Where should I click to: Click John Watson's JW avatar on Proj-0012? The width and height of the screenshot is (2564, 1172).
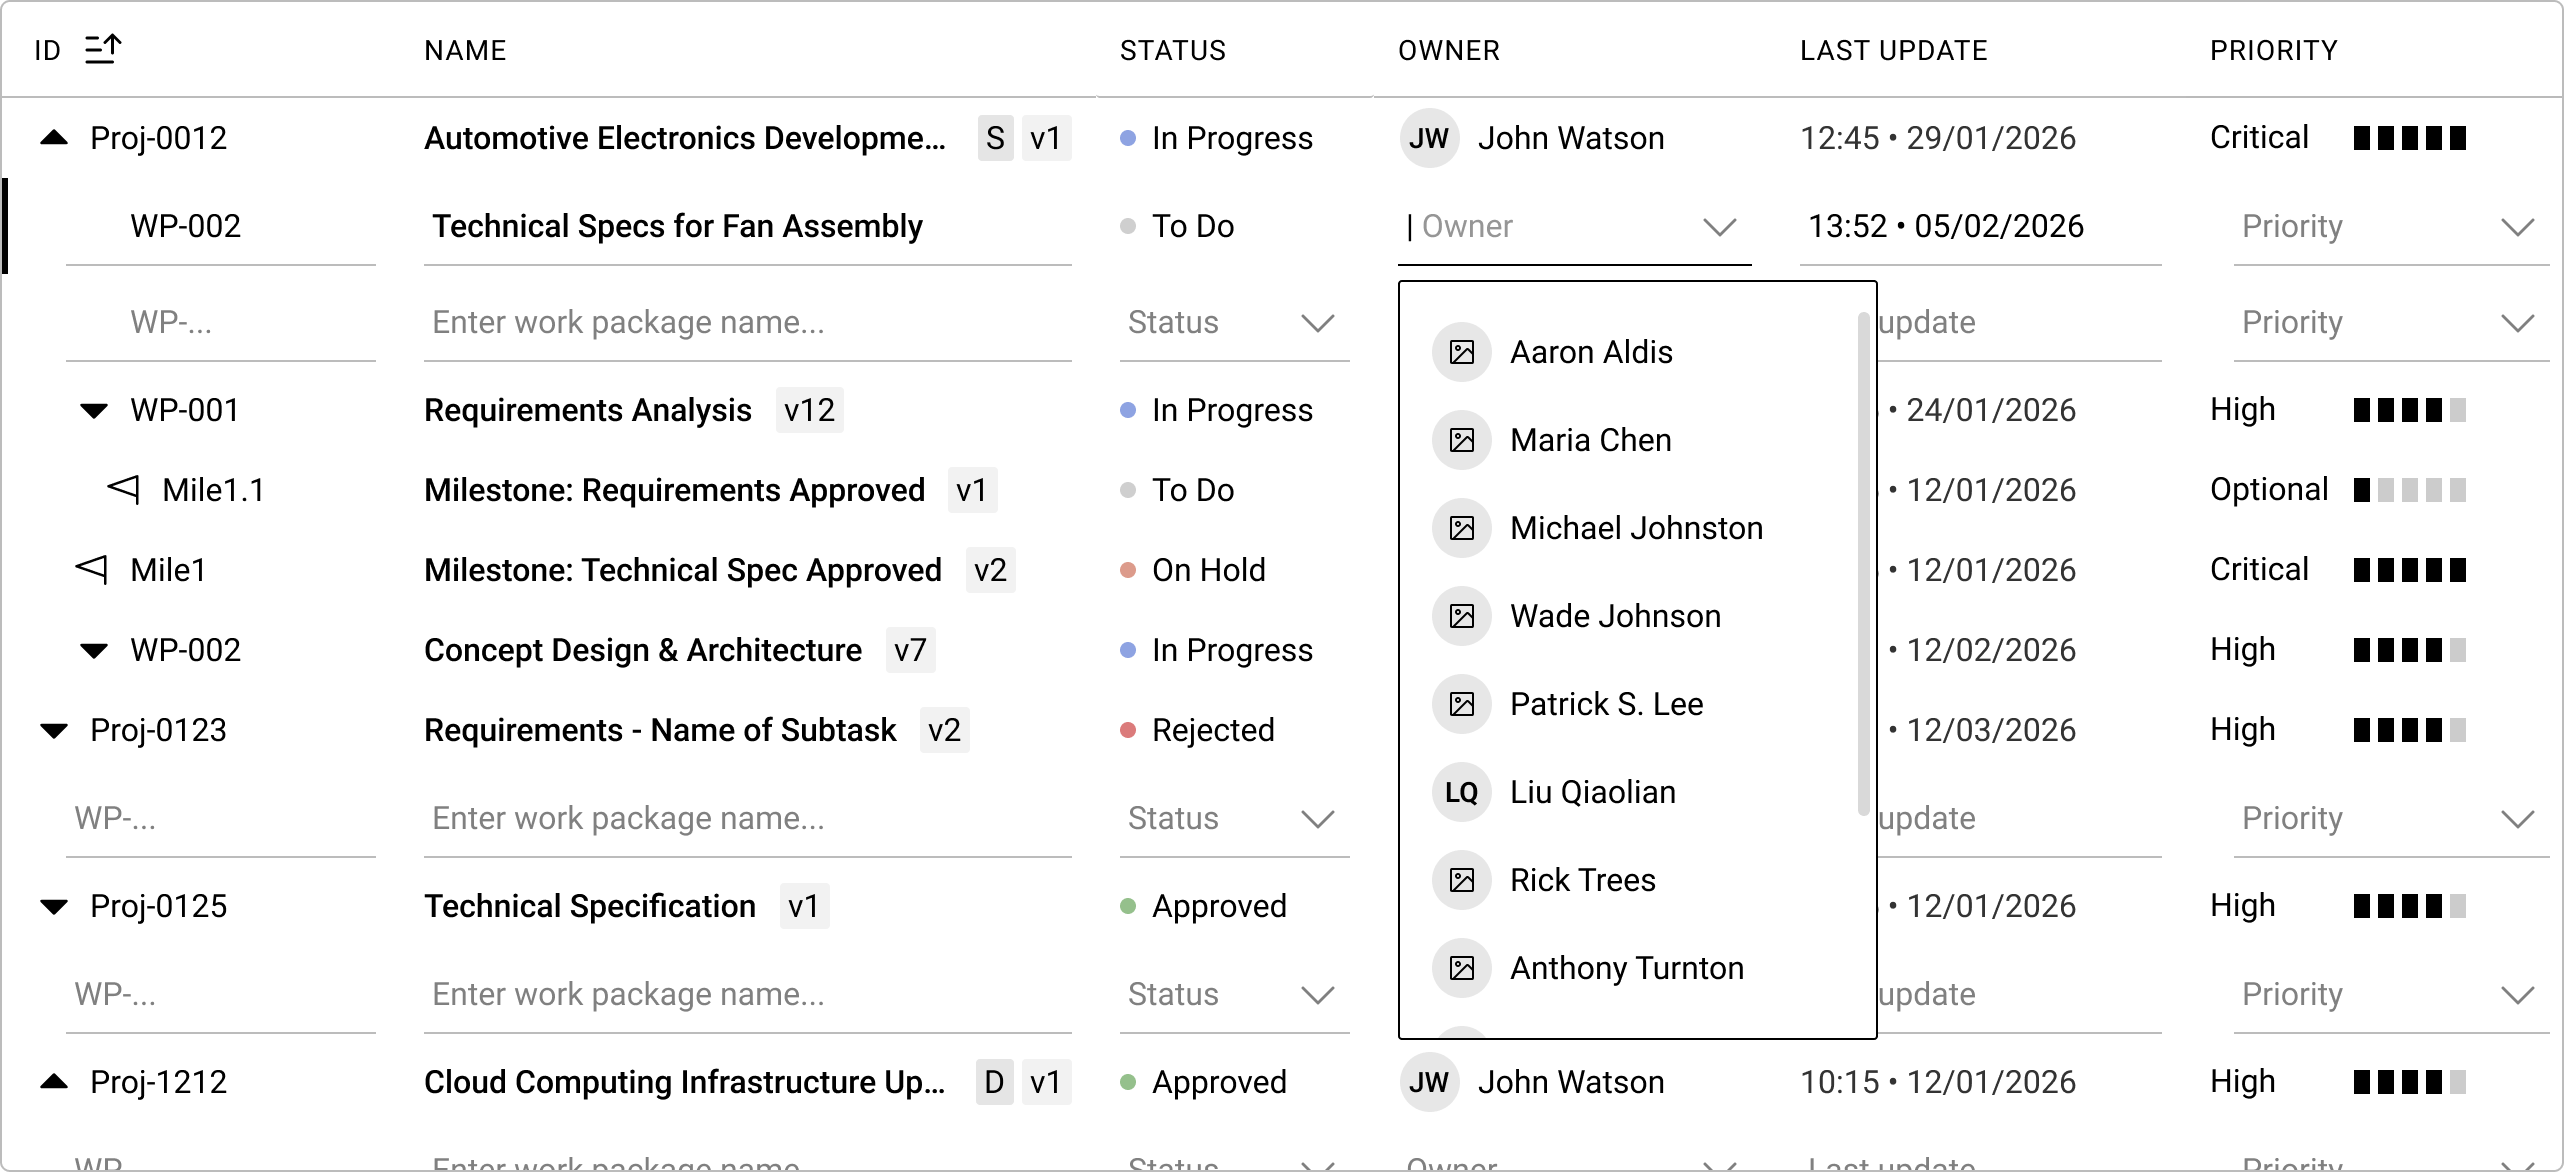click(1430, 138)
